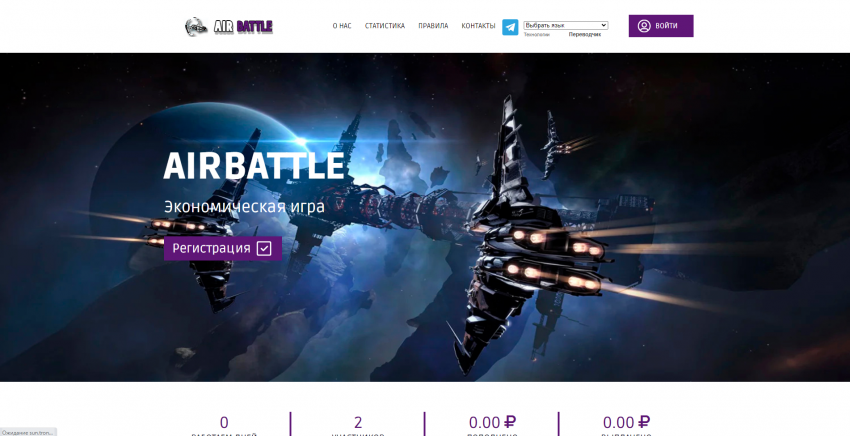
Task: Navigate to 'КОНТАКТЫ'
Action: (478, 25)
